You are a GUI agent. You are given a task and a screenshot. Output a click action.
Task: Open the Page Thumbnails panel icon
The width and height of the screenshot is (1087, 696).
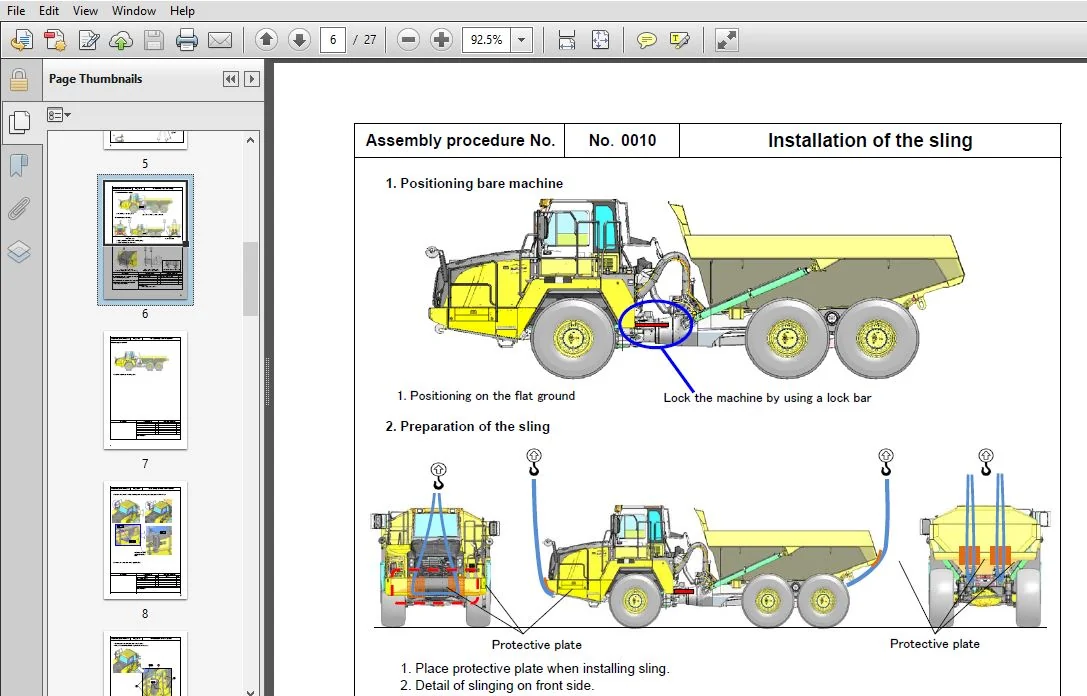(19, 122)
